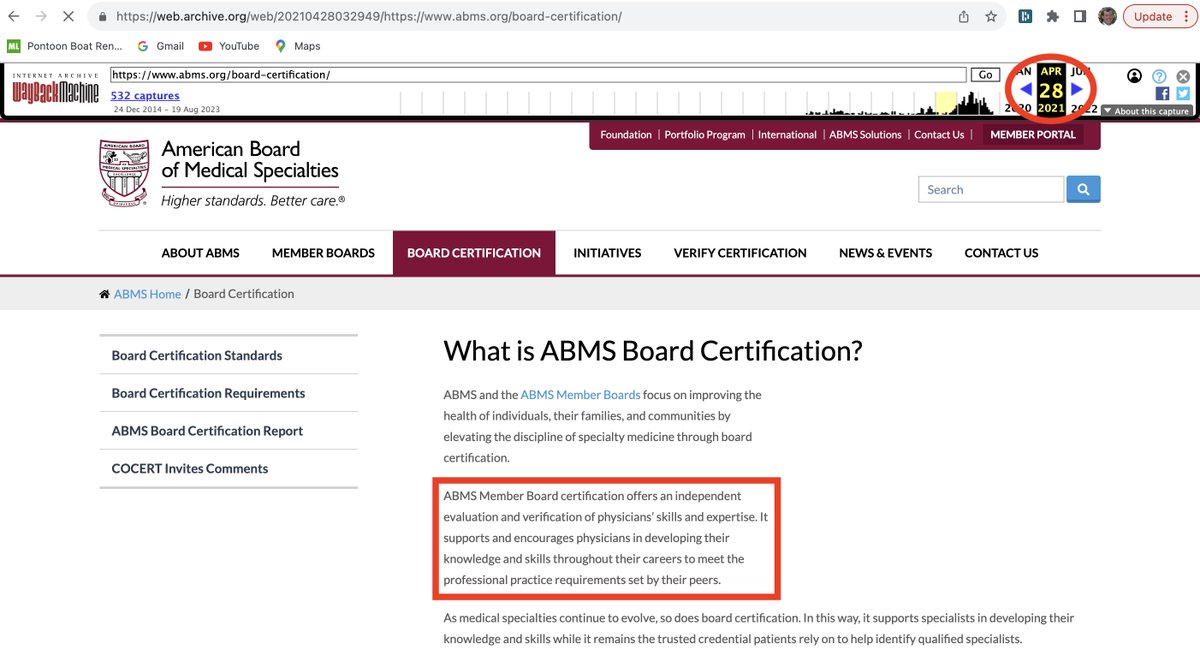Jump to 2020 captures

[1018, 109]
